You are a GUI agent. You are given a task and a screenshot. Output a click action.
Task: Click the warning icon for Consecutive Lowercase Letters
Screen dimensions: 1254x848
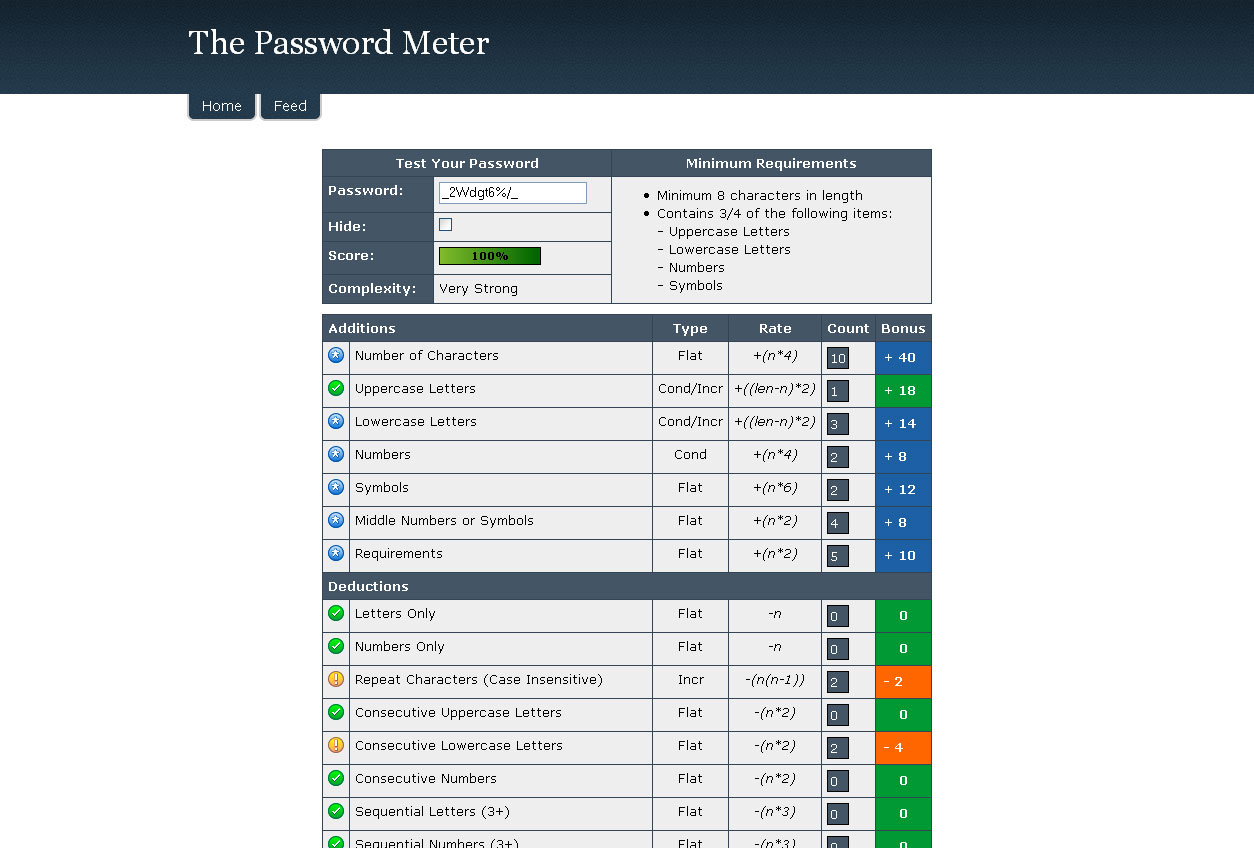pos(336,745)
